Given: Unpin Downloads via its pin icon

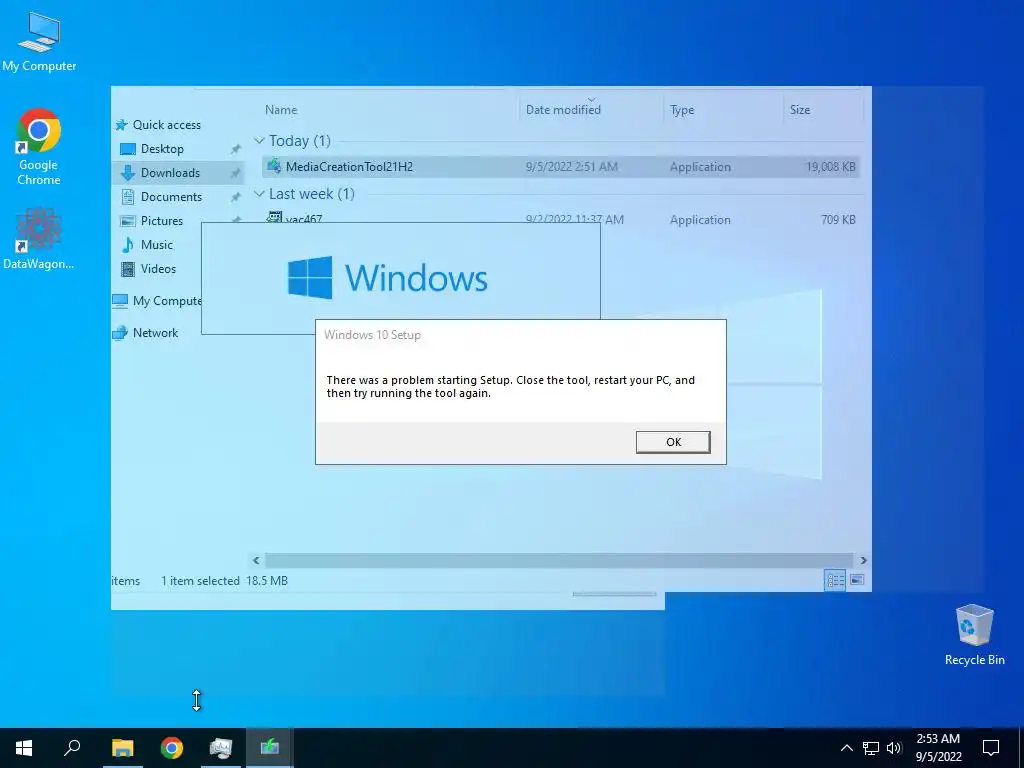Looking at the screenshot, I should pos(236,174).
